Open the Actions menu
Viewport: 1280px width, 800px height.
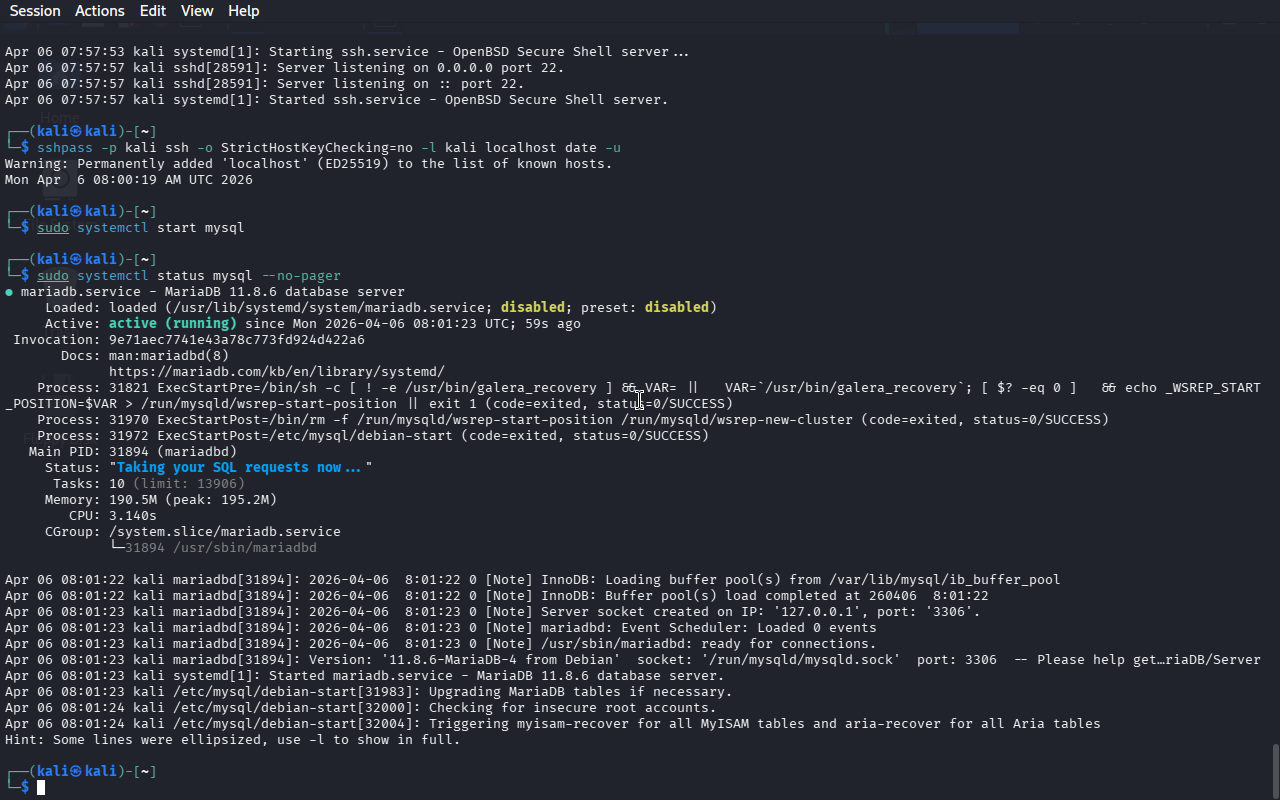[x=100, y=11]
